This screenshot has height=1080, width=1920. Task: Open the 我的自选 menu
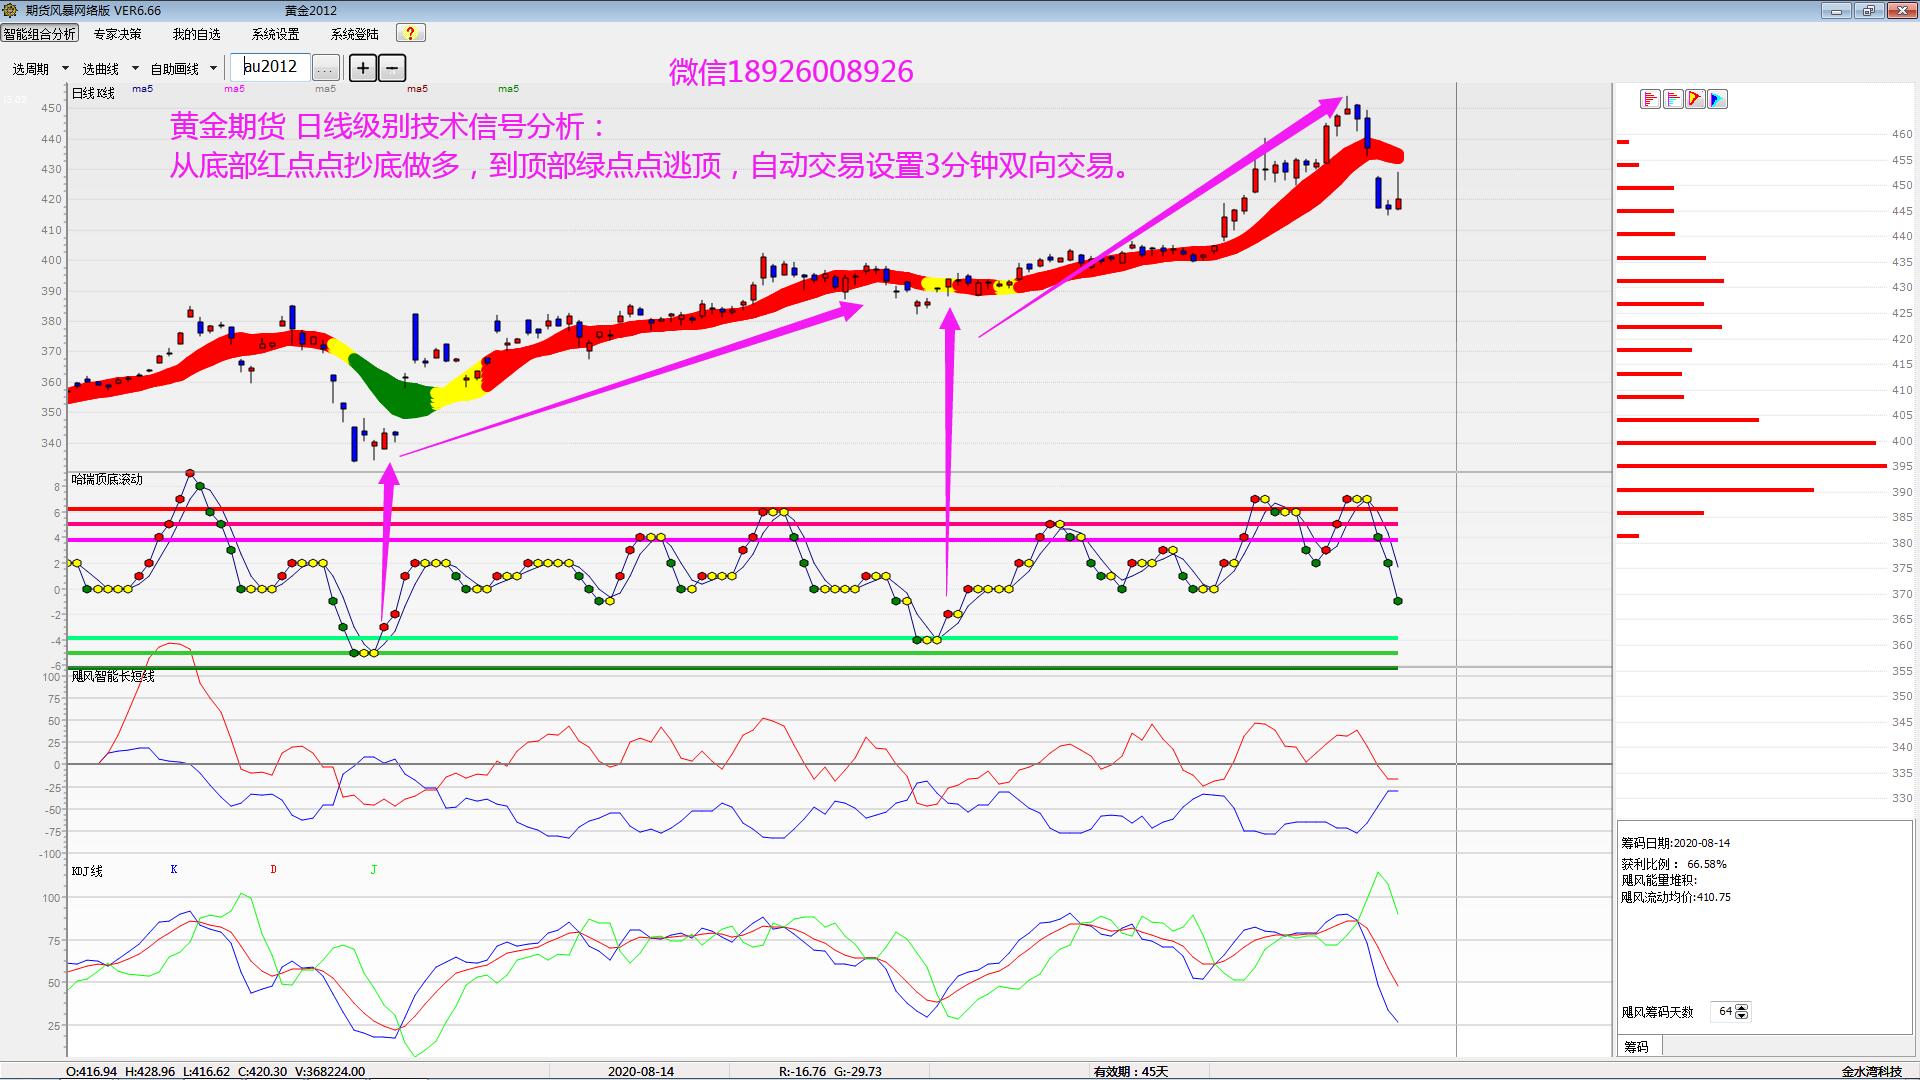[196, 34]
